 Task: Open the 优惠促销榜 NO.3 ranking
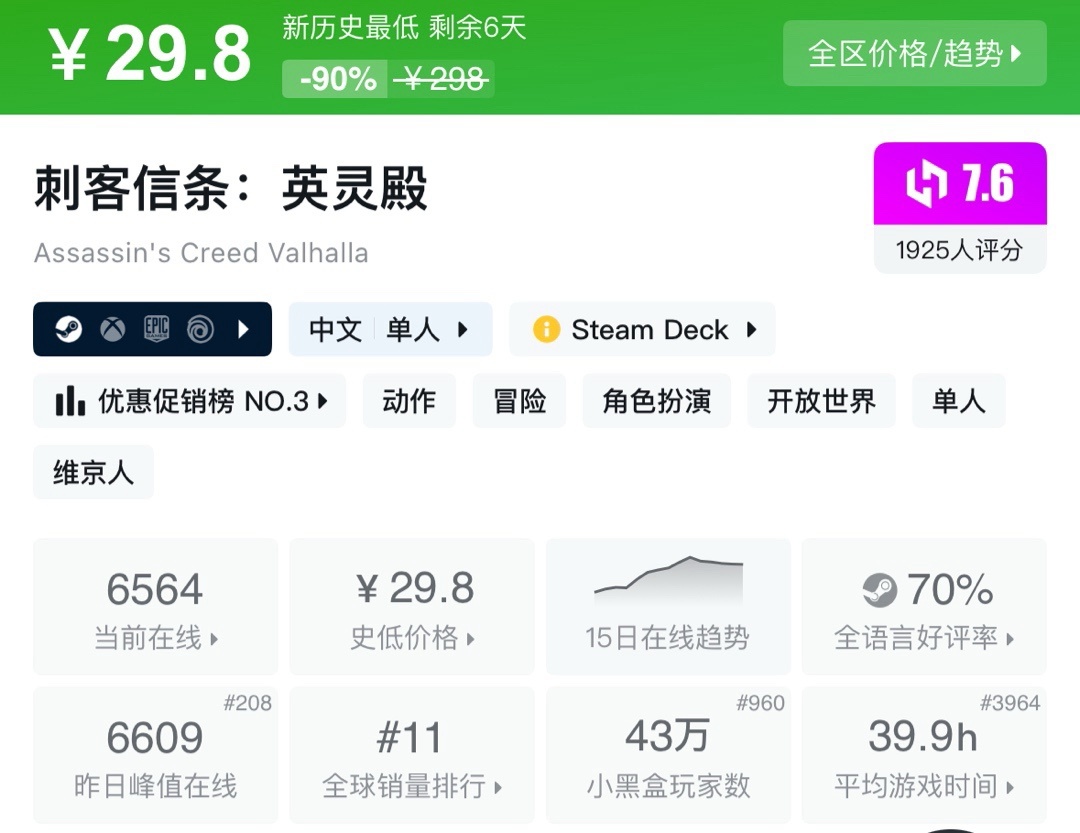coord(190,401)
